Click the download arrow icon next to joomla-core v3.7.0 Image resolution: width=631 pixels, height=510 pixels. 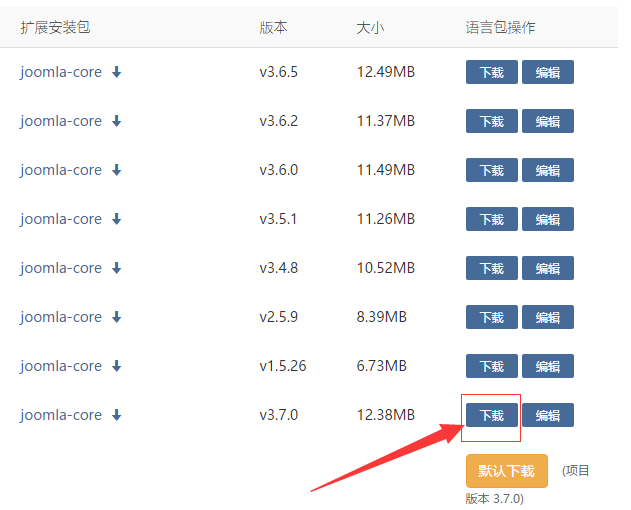(x=117, y=415)
